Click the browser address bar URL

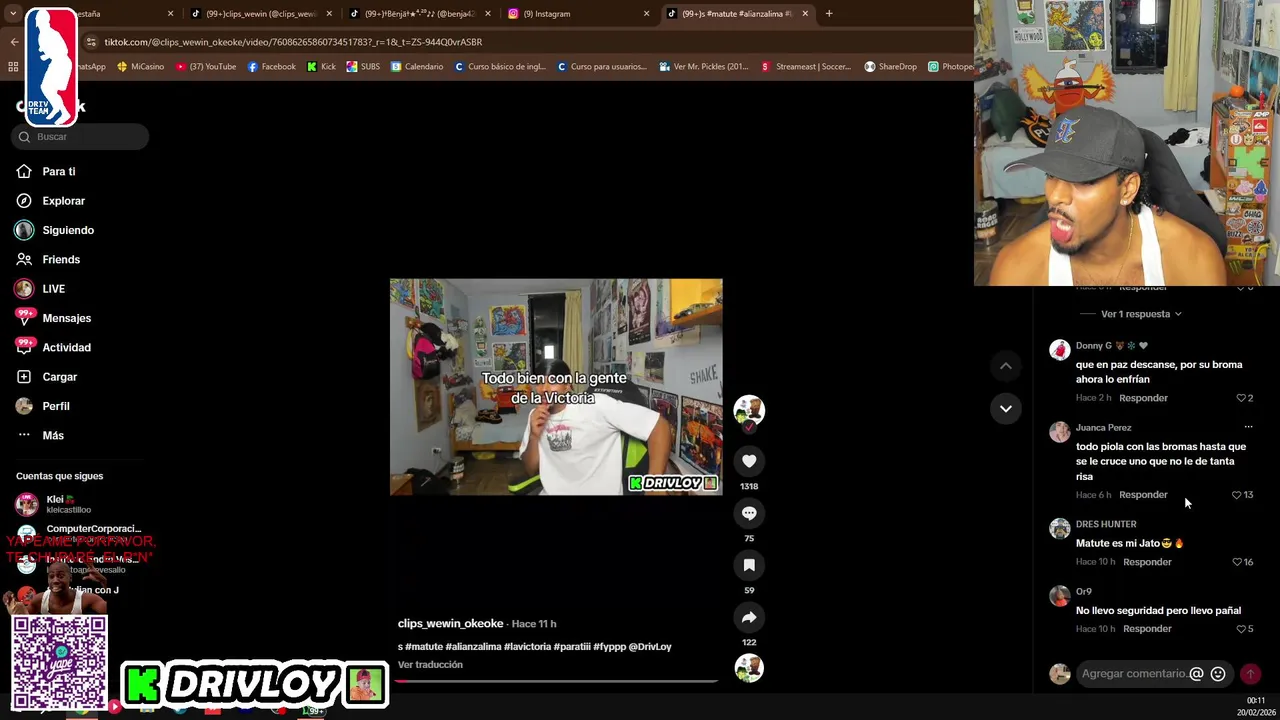tap(293, 42)
